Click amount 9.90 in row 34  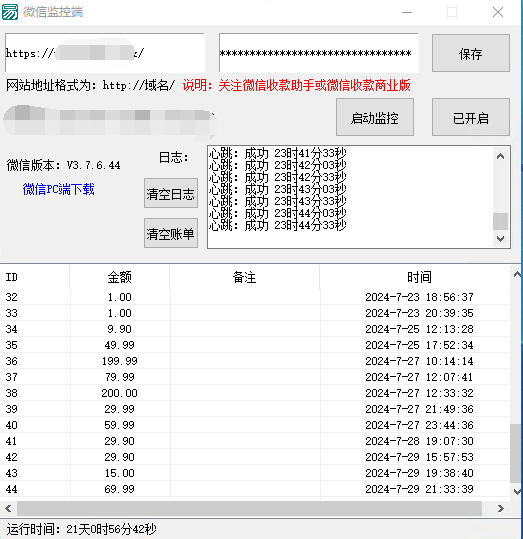tap(119, 329)
